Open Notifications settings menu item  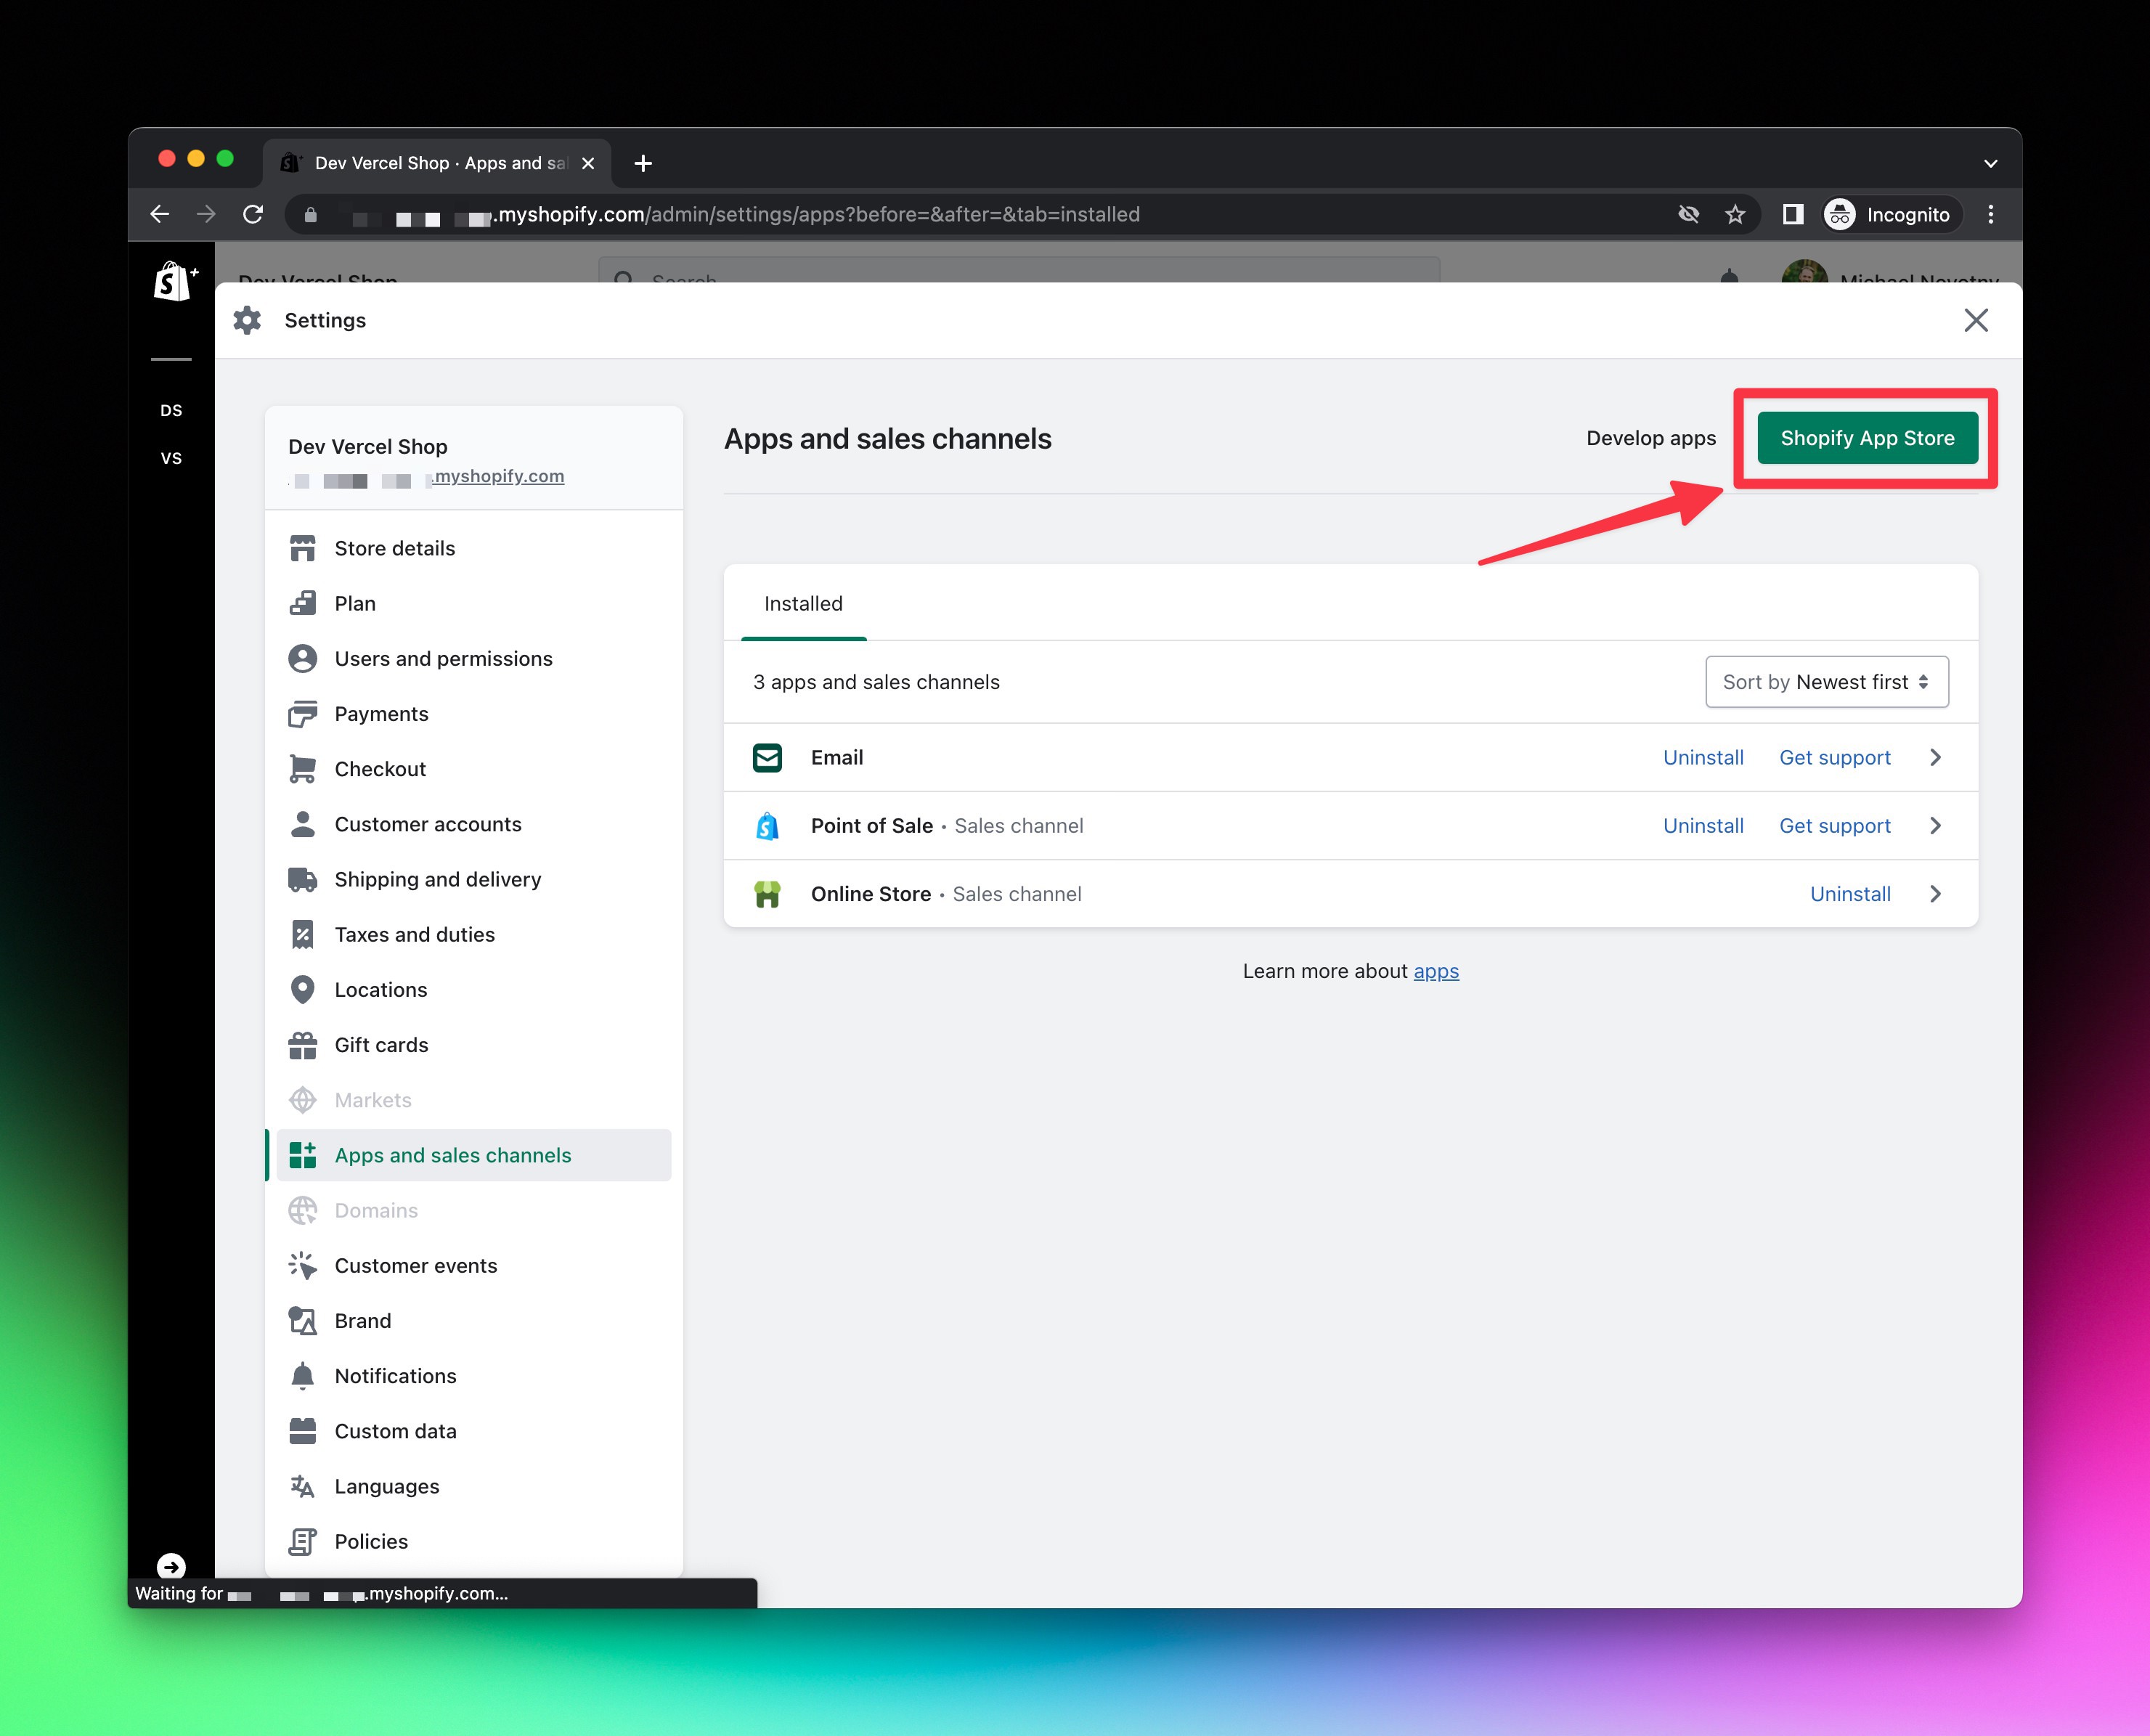(474, 1376)
